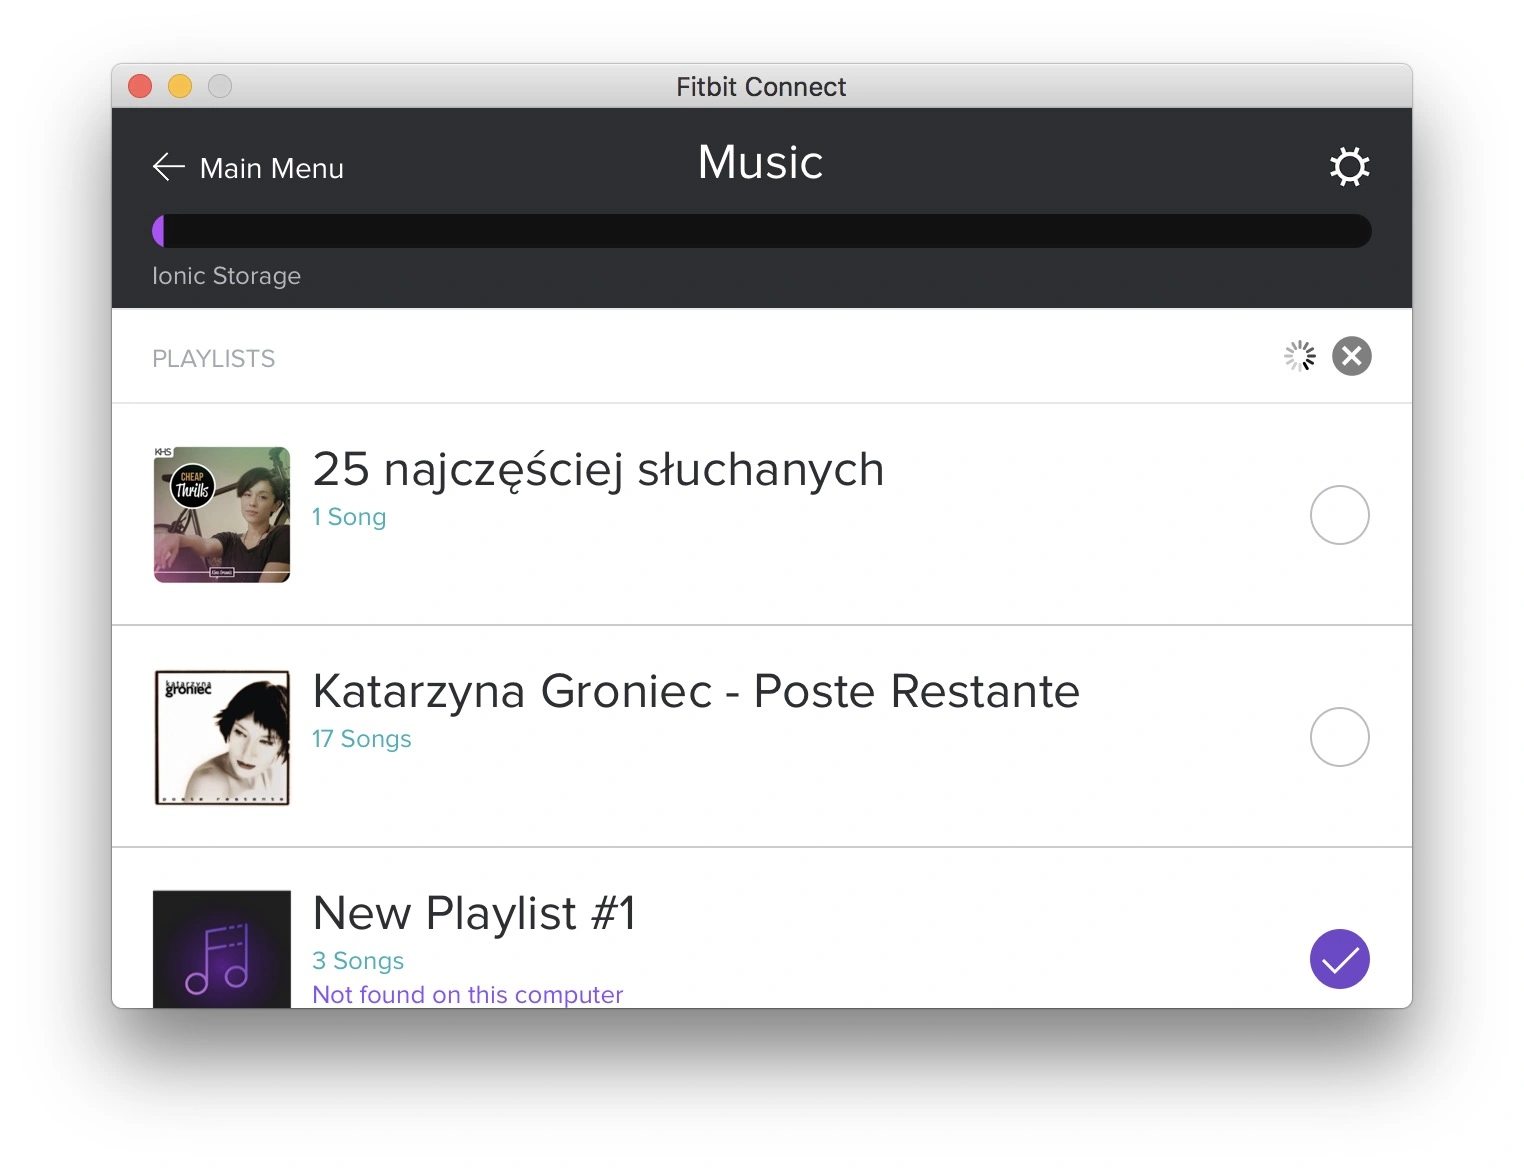This screenshot has width=1524, height=1168.
Task: Click the Ionic Storage usage bar
Action: 761,231
